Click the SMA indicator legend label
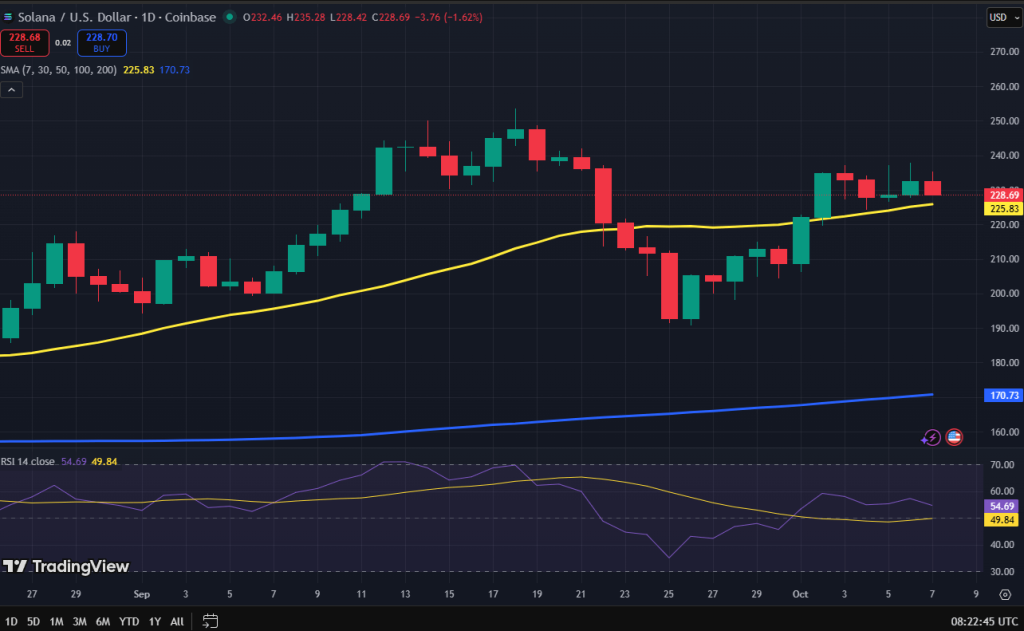Screen dimensions: 1024x631 pyautogui.click(x=59, y=70)
